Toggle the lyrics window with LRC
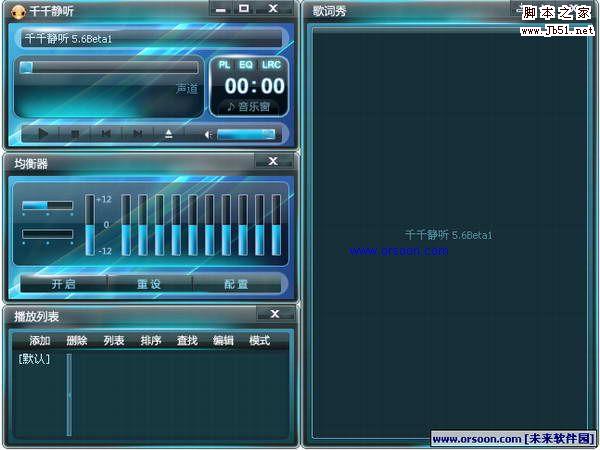 pyautogui.click(x=271, y=65)
